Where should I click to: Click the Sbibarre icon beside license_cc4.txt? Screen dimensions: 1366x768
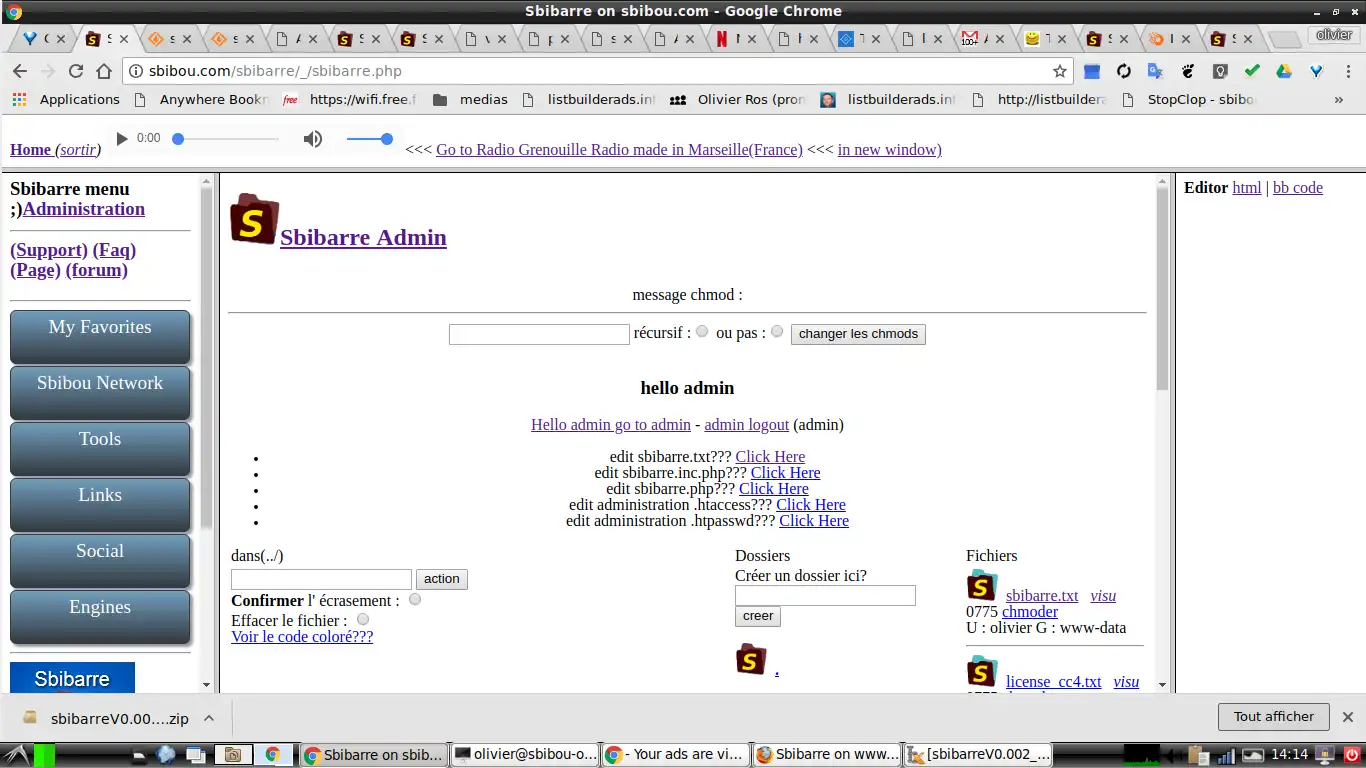pyautogui.click(x=982, y=672)
